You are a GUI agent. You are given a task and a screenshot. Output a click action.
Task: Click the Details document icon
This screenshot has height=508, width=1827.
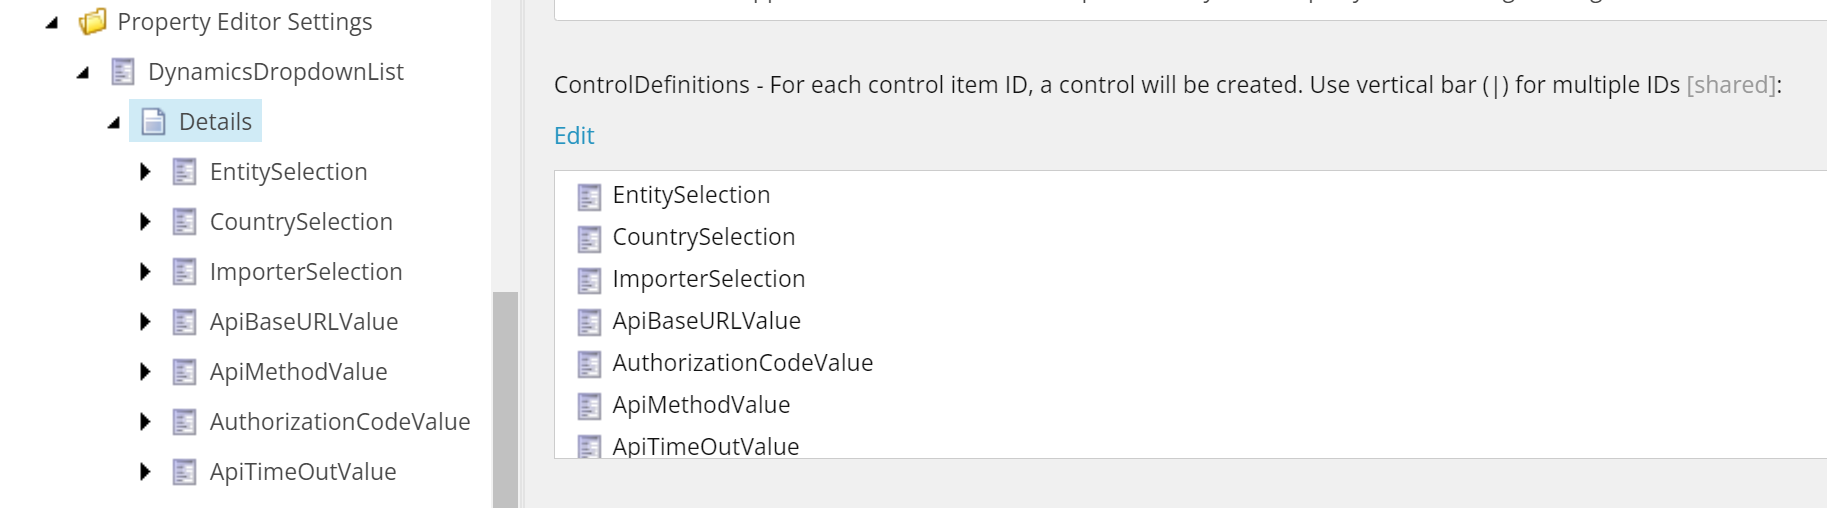(154, 122)
